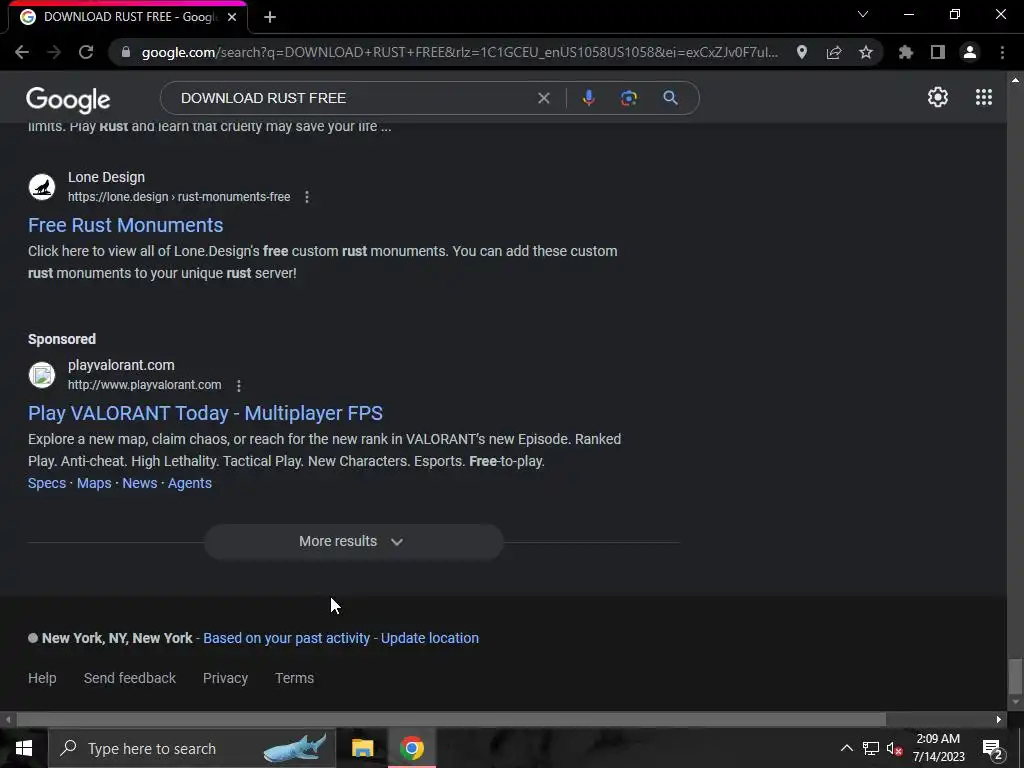Image resolution: width=1024 pixels, height=768 pixels.
Task: Search by image with the Lens icon
Action: coord(629,98)
